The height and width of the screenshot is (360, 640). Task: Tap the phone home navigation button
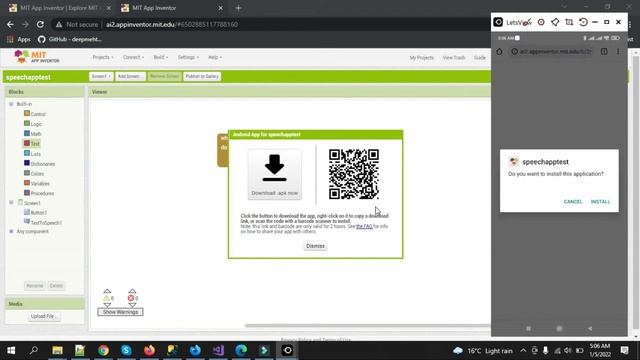[x=559, y=328]
